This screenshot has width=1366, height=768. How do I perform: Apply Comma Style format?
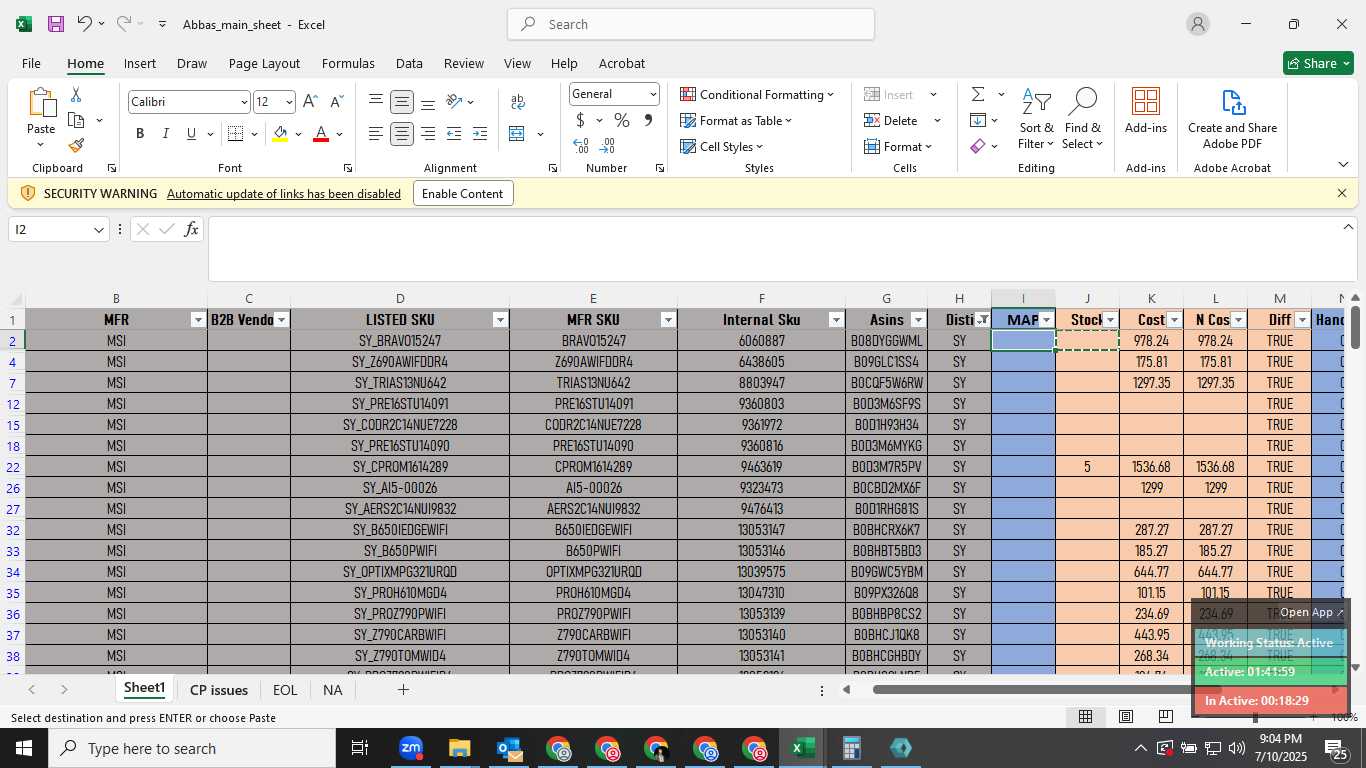click(x=648, y=120)
